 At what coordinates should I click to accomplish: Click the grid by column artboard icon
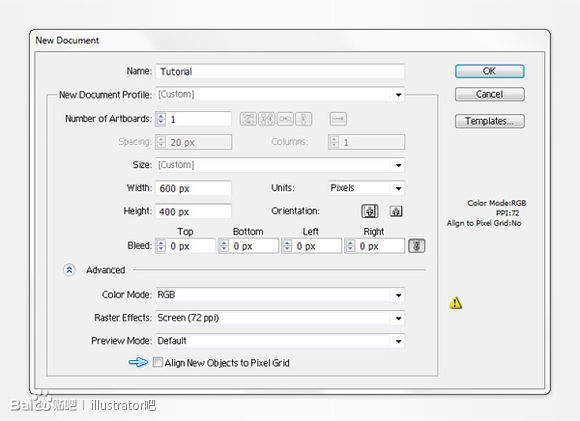click(x=267, y=119)
